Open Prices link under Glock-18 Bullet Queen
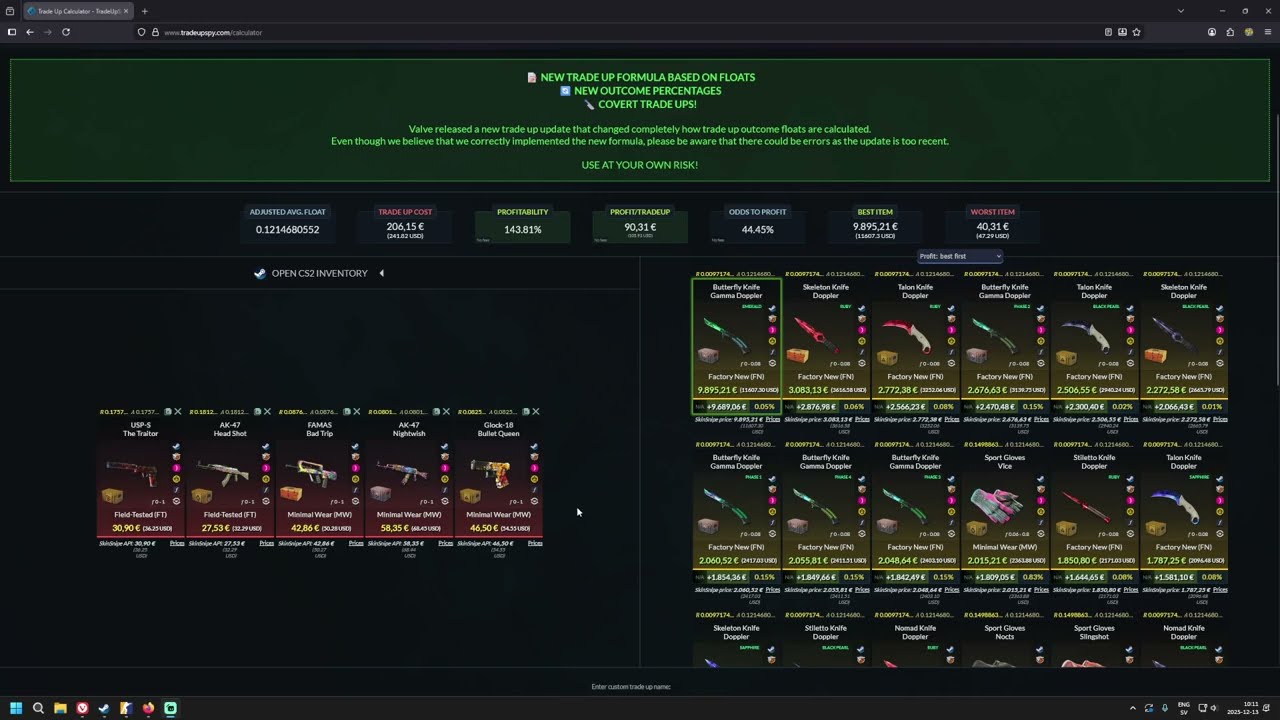Viewport: 1280px width, 720px height. click(535, 543)
